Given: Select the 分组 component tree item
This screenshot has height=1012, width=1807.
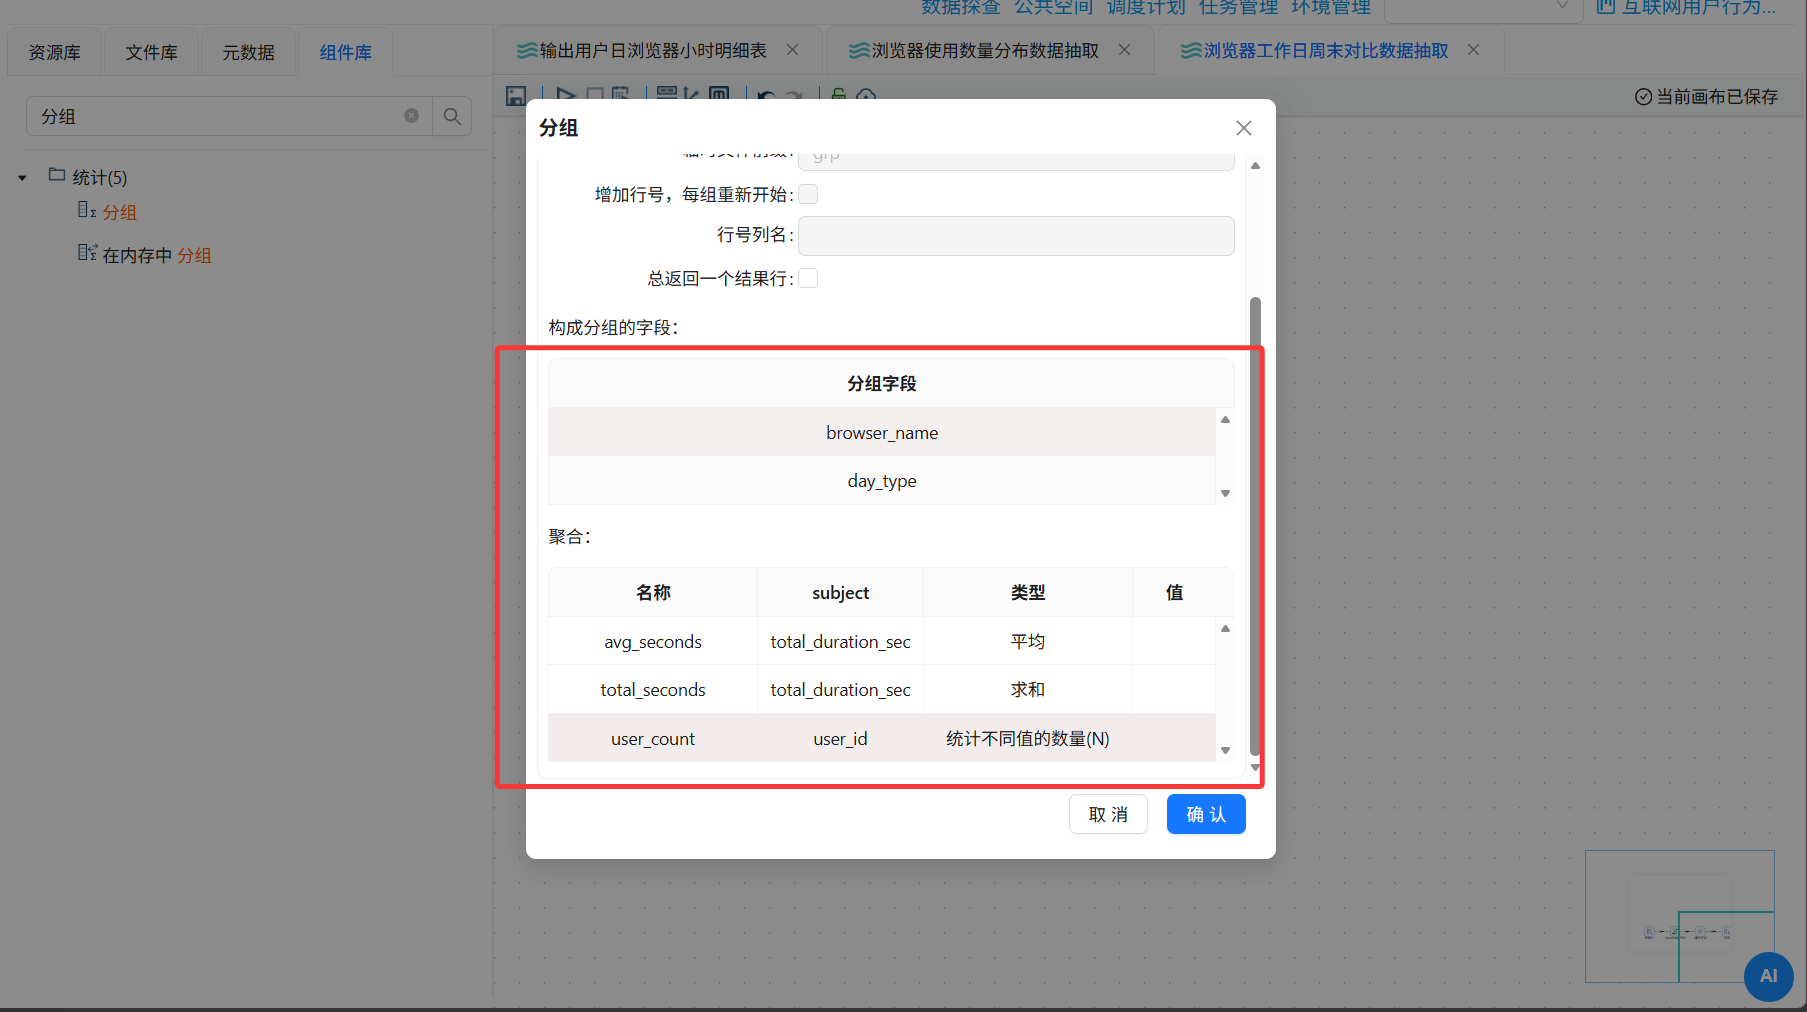Looking at the screenshot, I should 120,212.
